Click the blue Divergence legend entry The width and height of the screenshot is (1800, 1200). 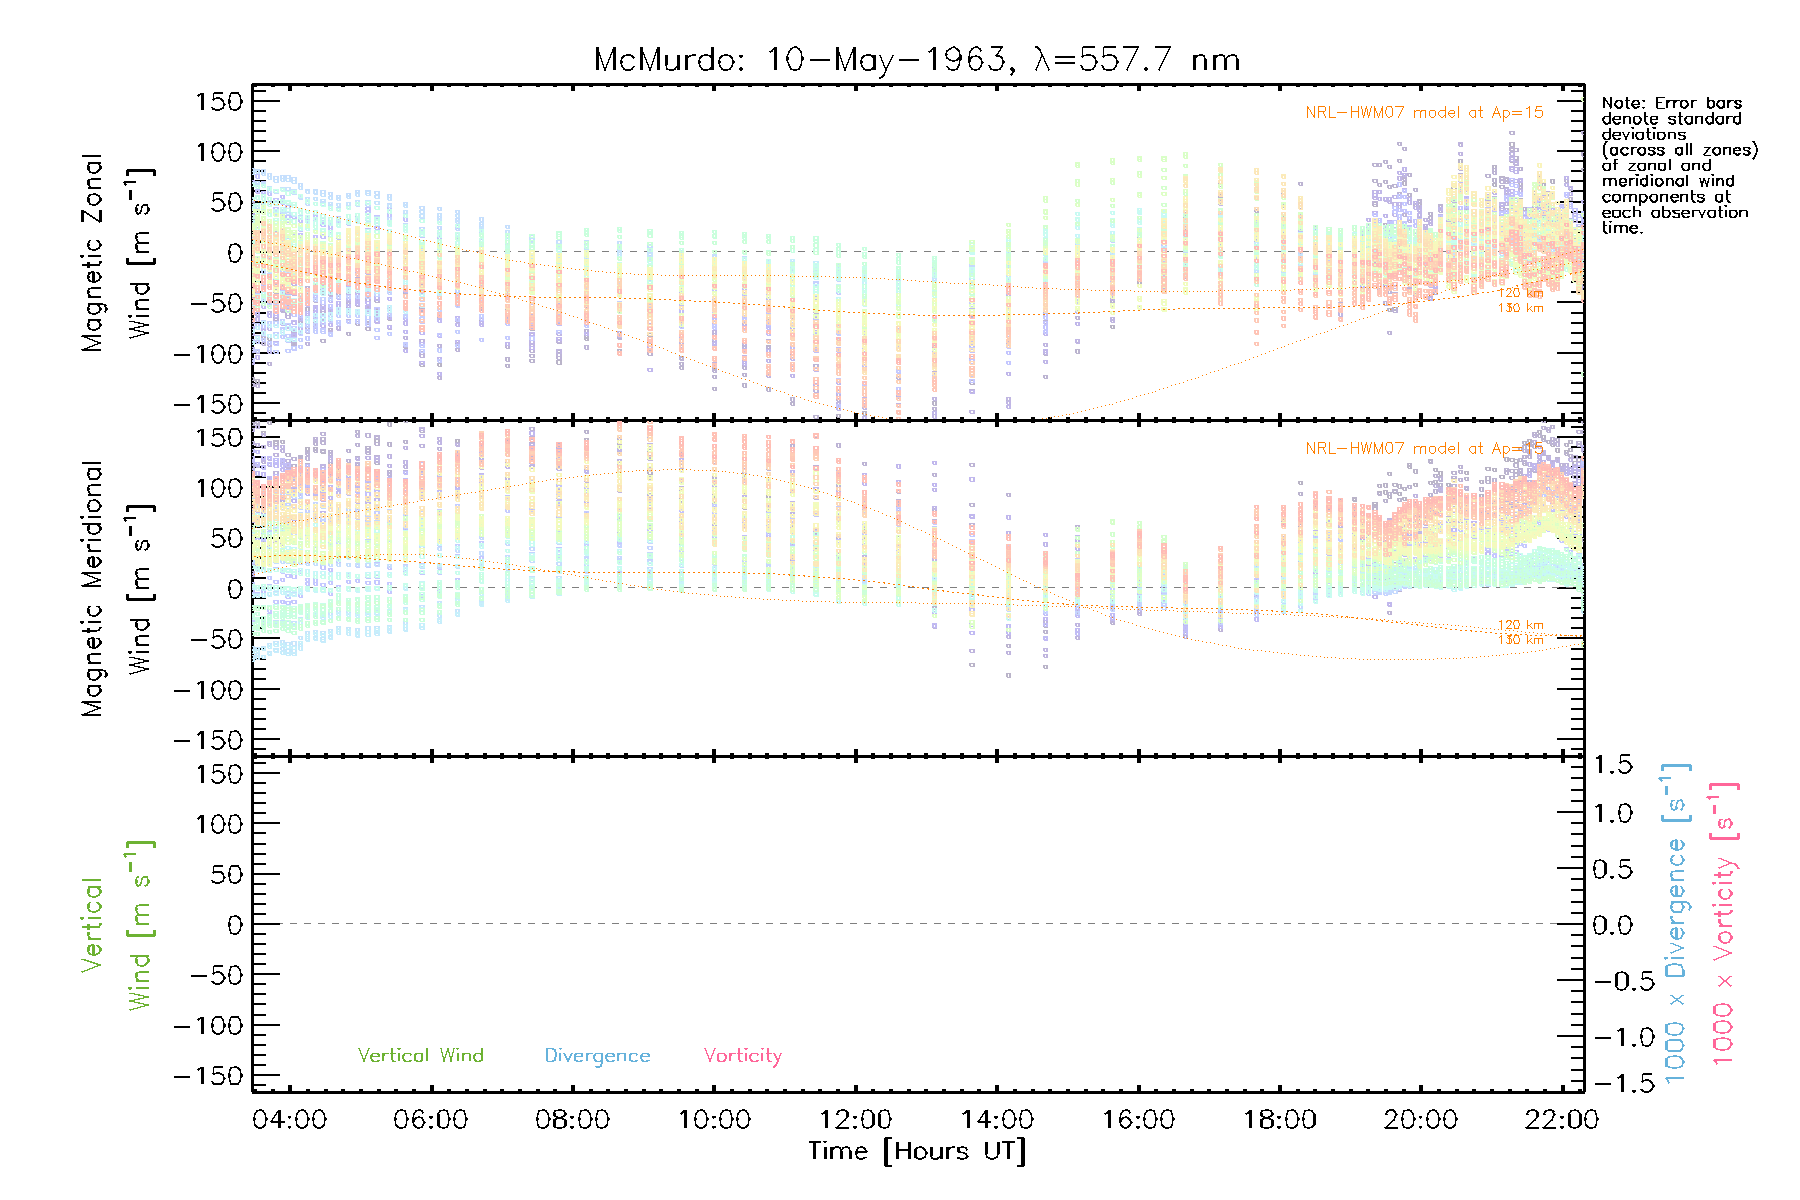(597, 1056)
